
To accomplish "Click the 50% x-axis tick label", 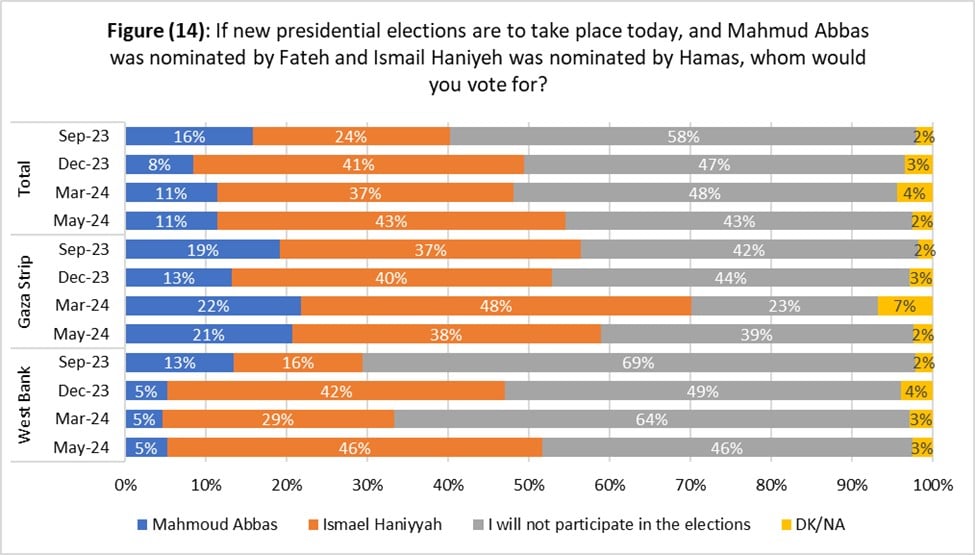I will [529, 485].
